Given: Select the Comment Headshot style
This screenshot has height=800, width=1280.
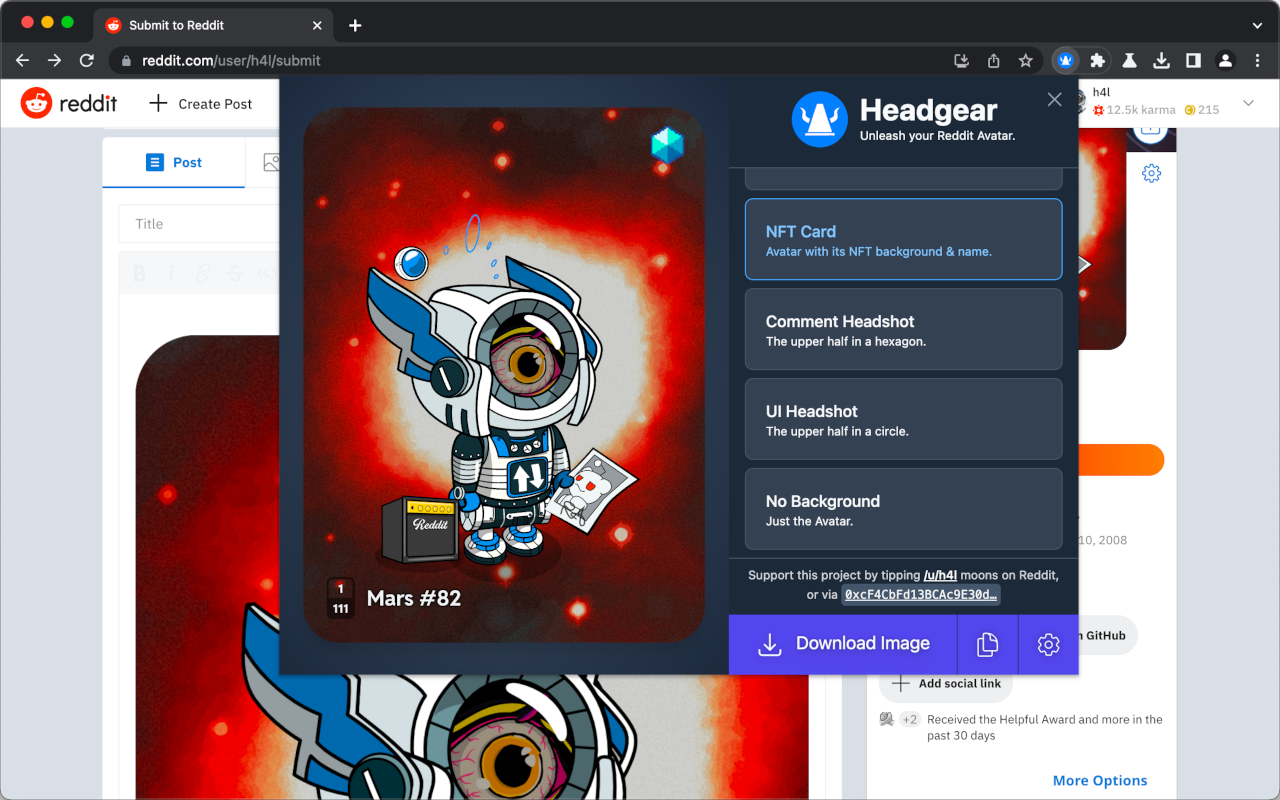Looking at the screenshot, I should click(903, 329).
